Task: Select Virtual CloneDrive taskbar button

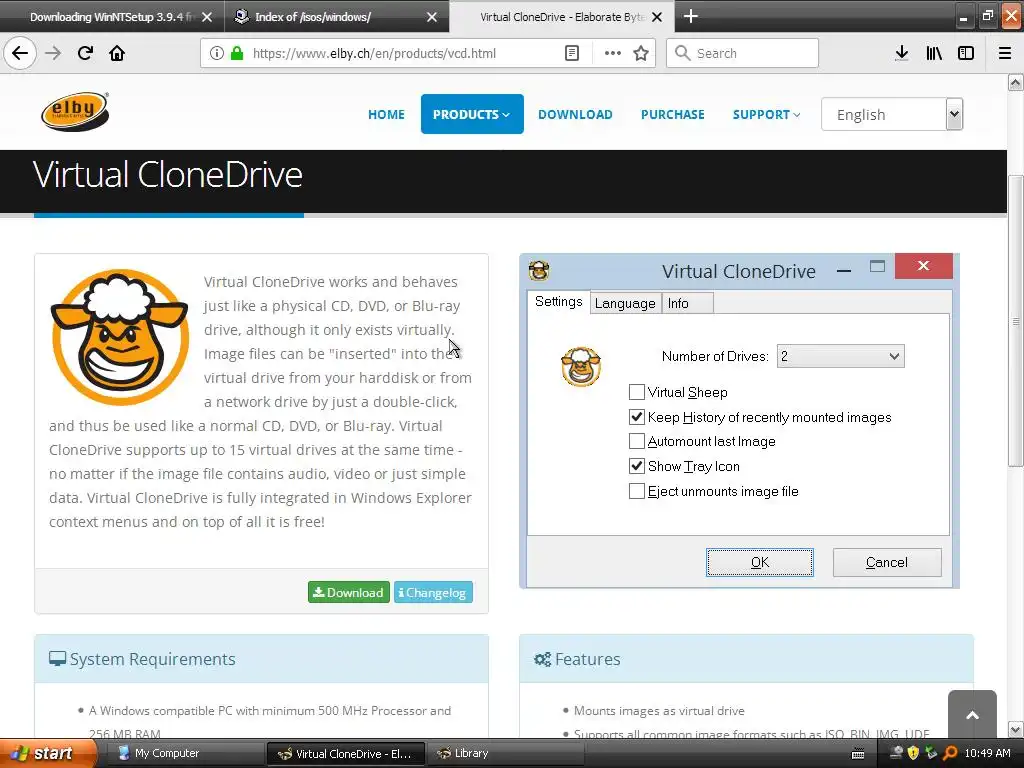Action: tap(346, 753)
